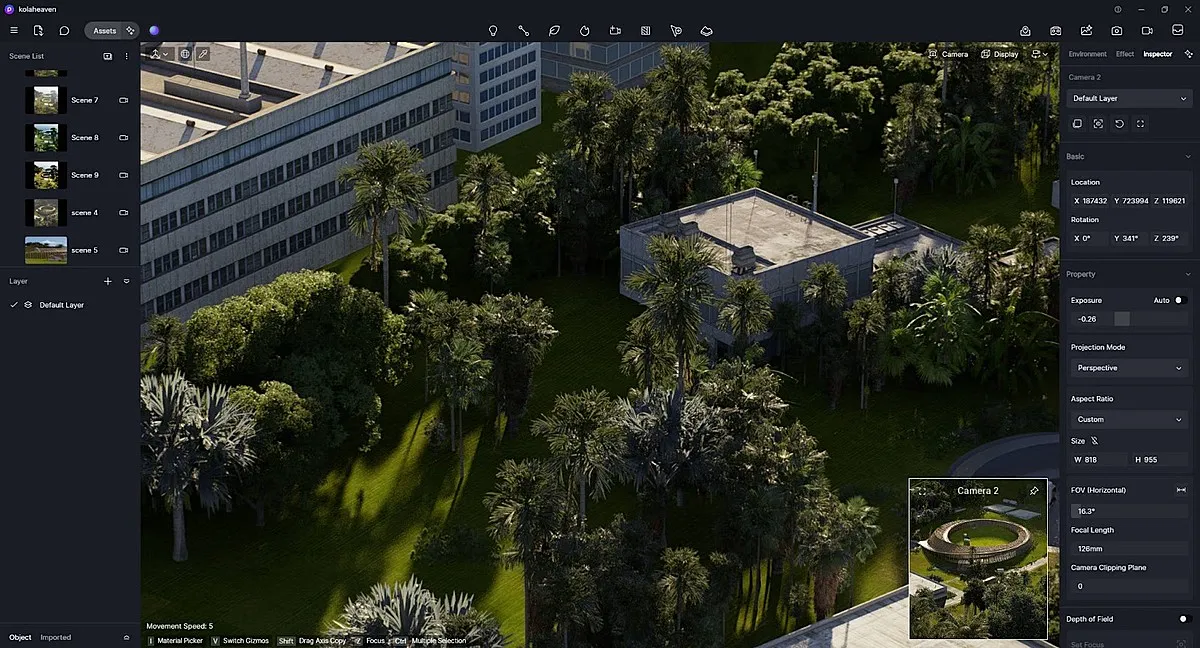Open the chat bubble icon

click(x=64, y=31)
